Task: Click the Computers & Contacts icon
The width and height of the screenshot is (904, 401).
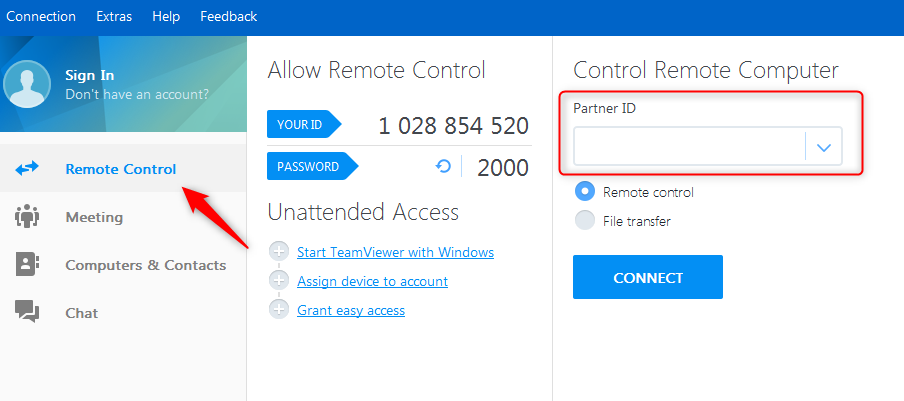Action: pyautogui.click(x=27, y=265)
